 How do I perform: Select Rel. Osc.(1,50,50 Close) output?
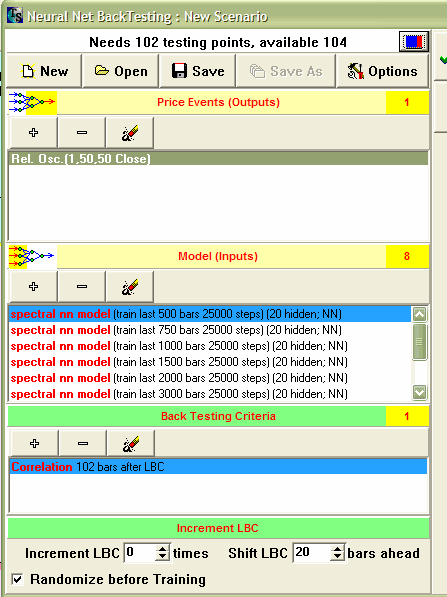[x=218, y=159]
